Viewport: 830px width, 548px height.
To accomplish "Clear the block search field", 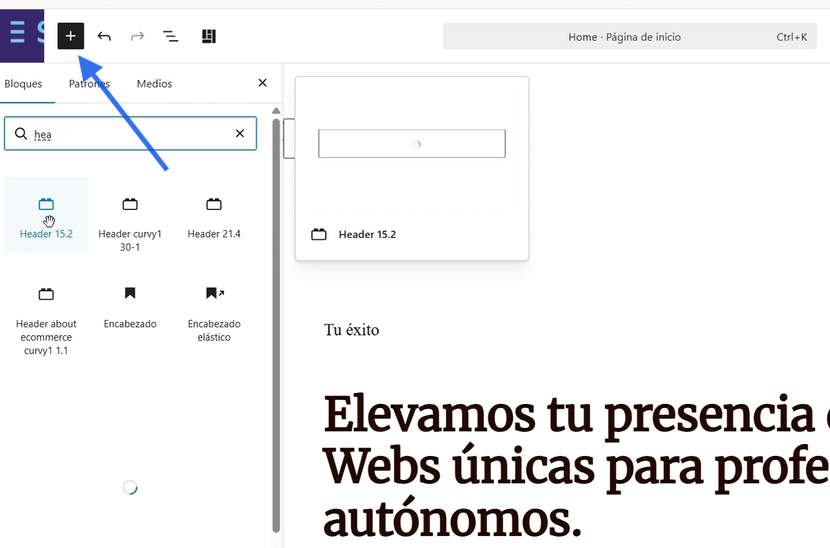I will pyautogui.click(x=240, y=133).
